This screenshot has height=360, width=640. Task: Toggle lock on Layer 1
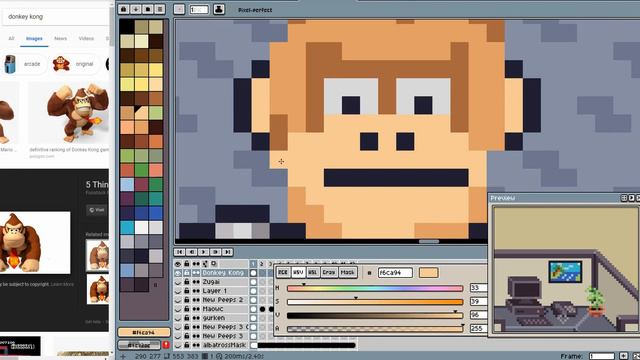coord(187,291)
